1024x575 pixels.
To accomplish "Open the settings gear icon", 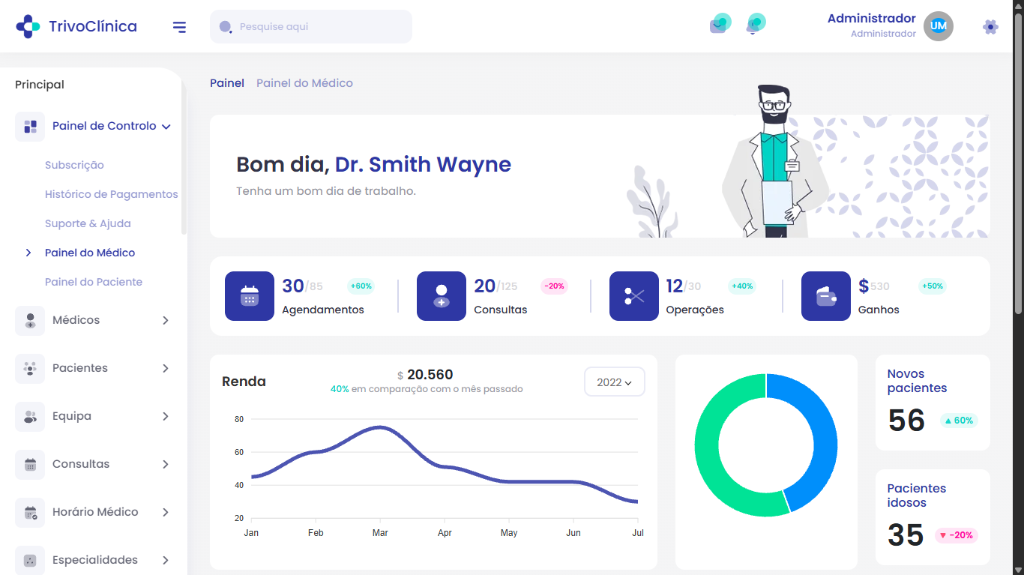I will (x=990, y=27).
